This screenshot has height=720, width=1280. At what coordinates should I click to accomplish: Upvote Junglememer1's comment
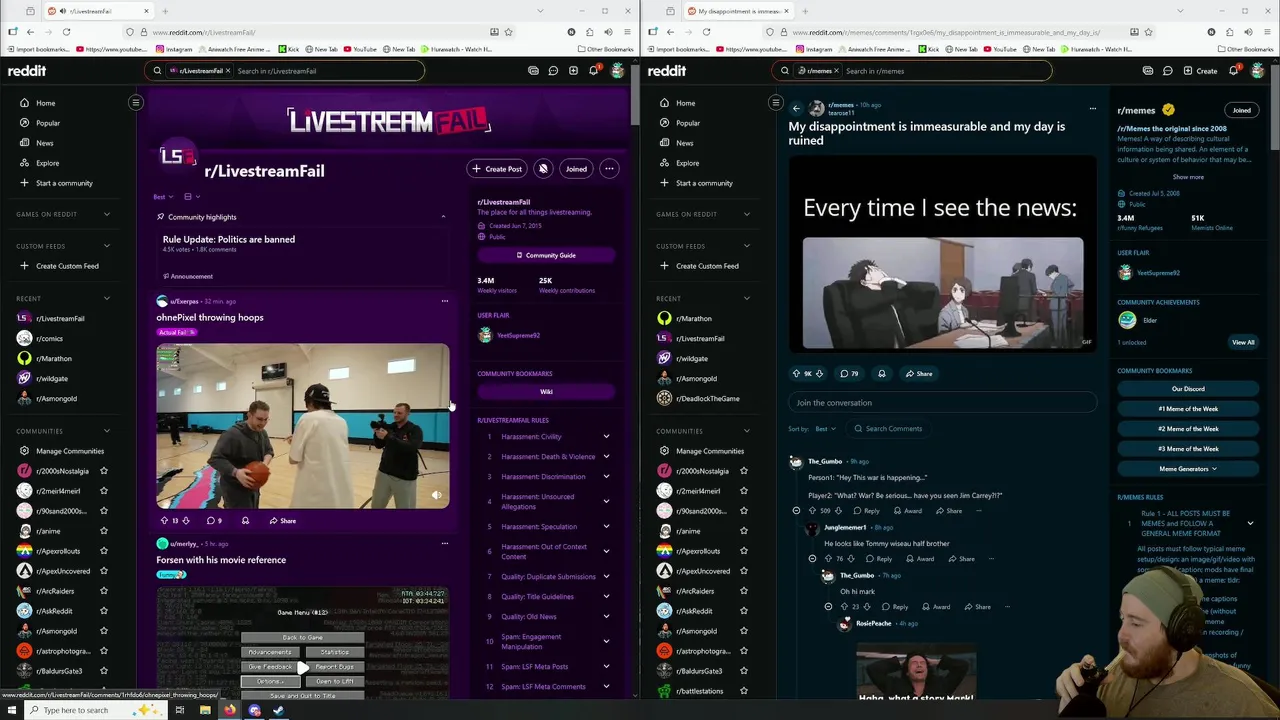828,559
